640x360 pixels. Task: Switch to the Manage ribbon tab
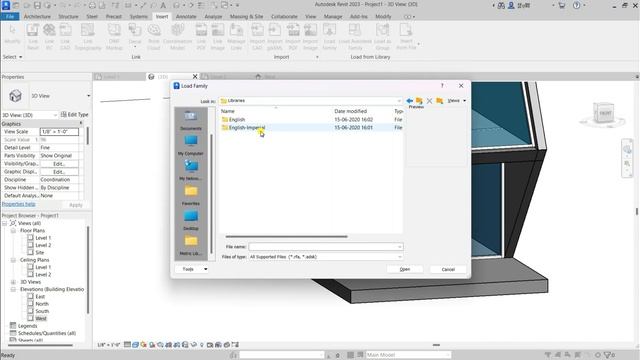[x=333, y=16]
